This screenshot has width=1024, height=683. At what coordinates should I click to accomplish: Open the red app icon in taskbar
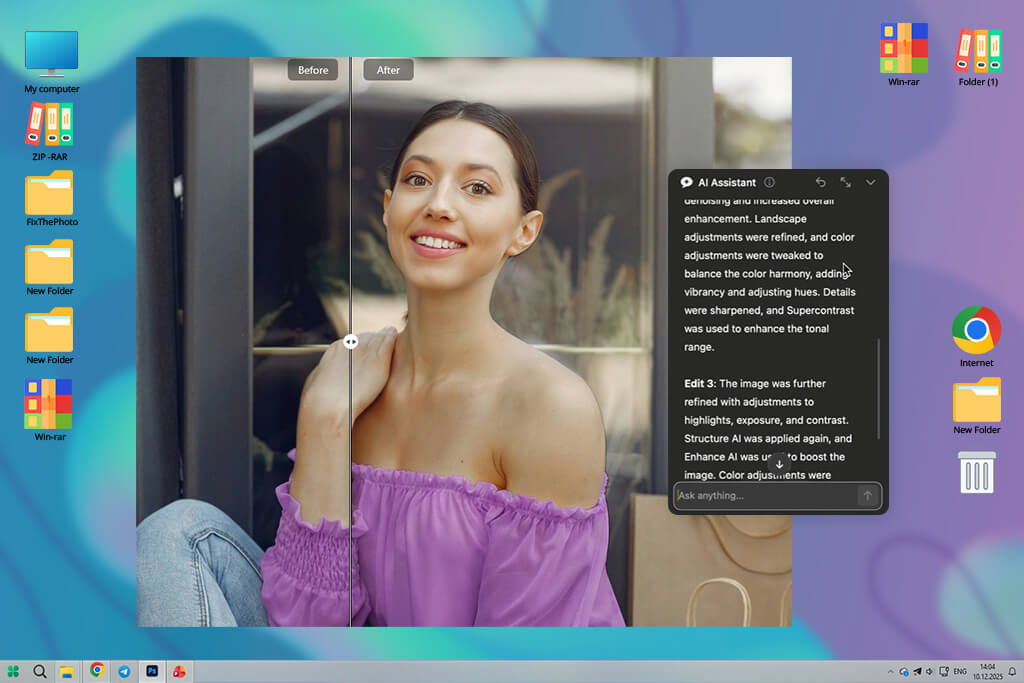(x=179, y=671)
